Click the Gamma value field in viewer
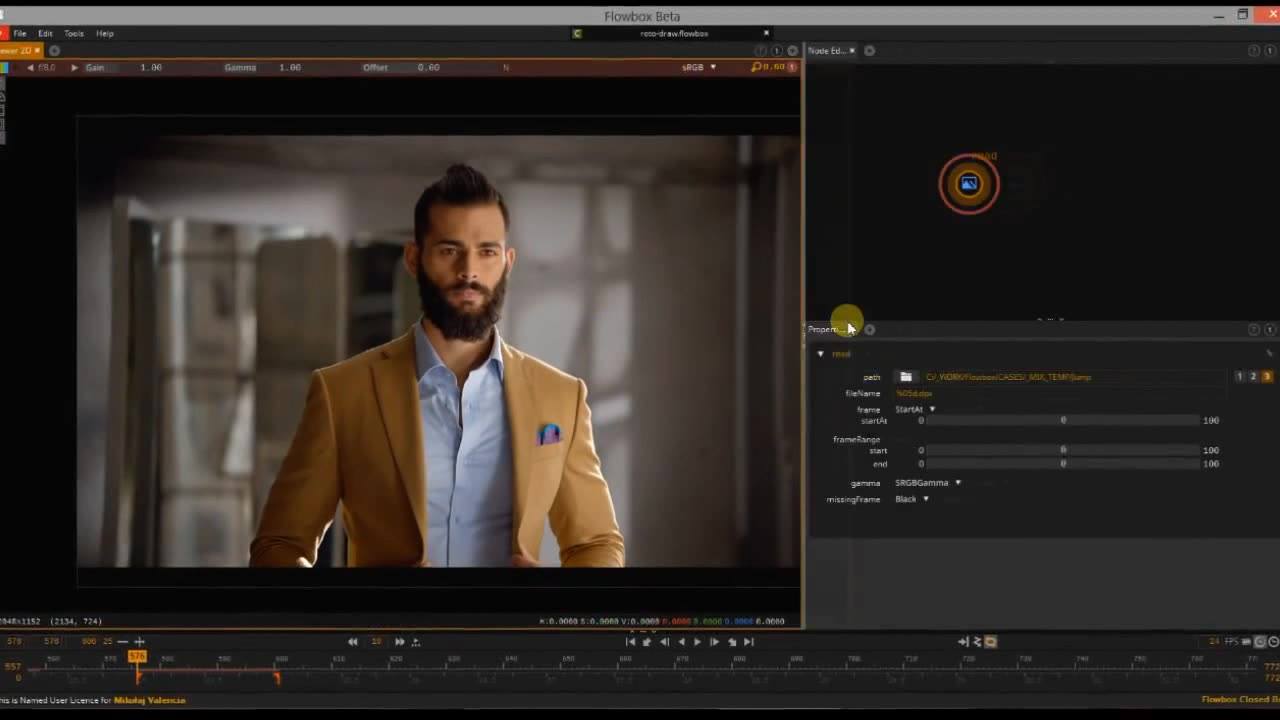The image size is (1280, 720). click(290, 67)
